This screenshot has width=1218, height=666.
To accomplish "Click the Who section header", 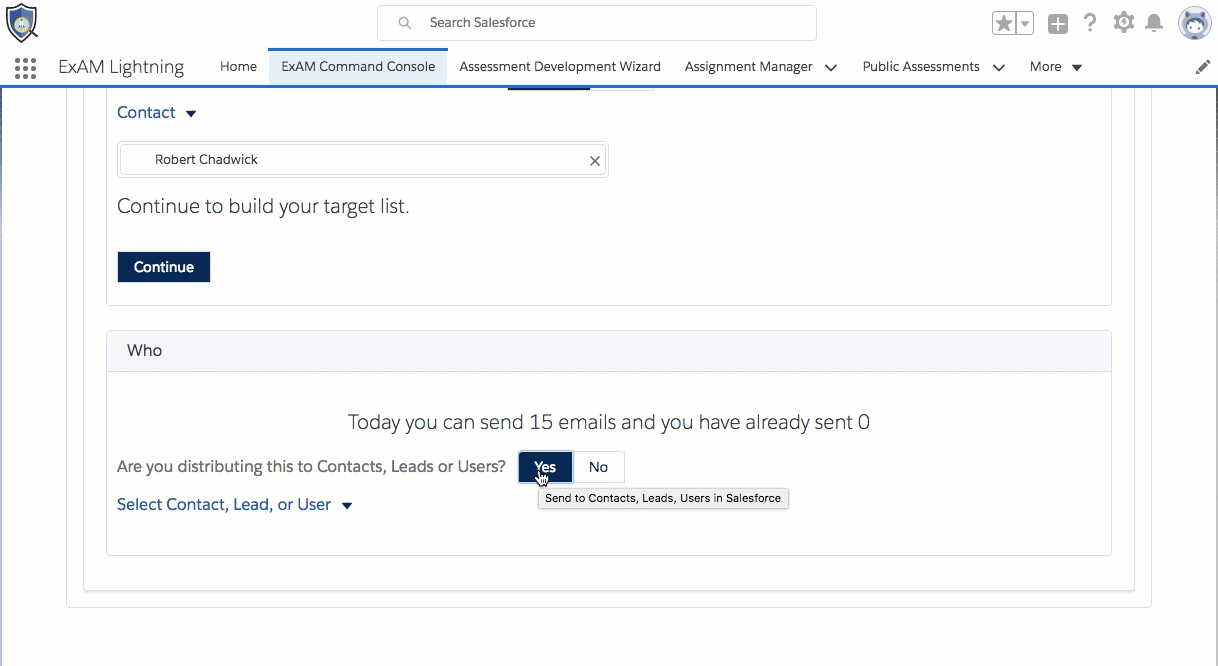I will [609, 351].
